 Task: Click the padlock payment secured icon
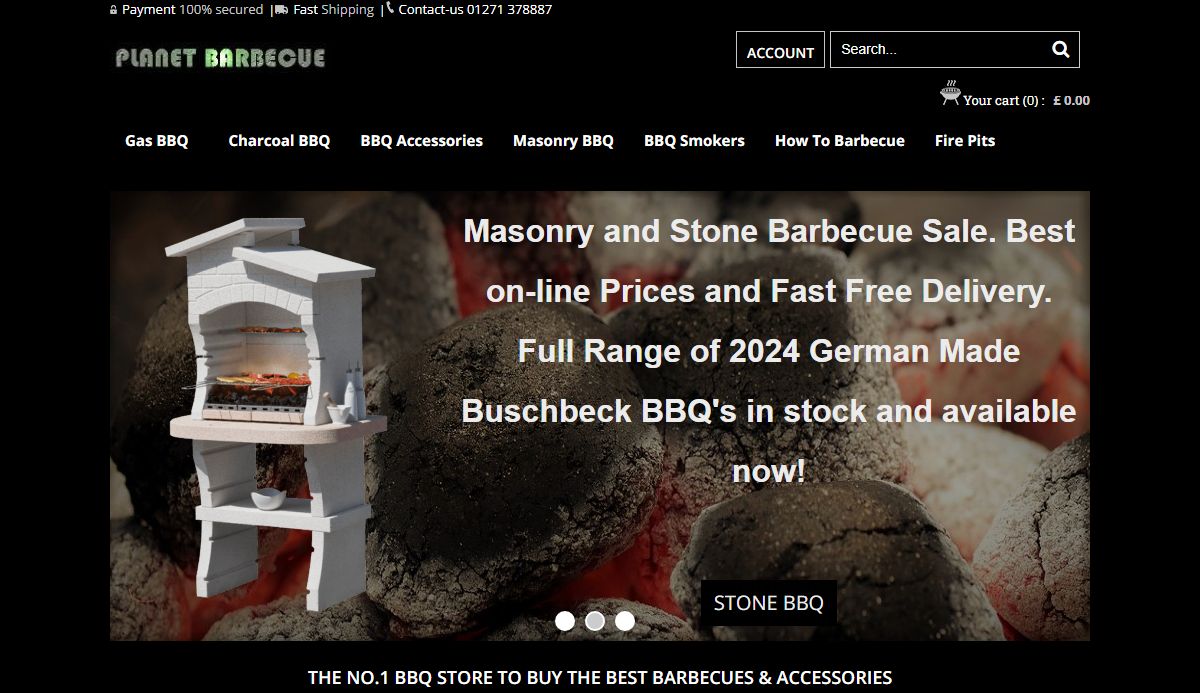[114, 10]
